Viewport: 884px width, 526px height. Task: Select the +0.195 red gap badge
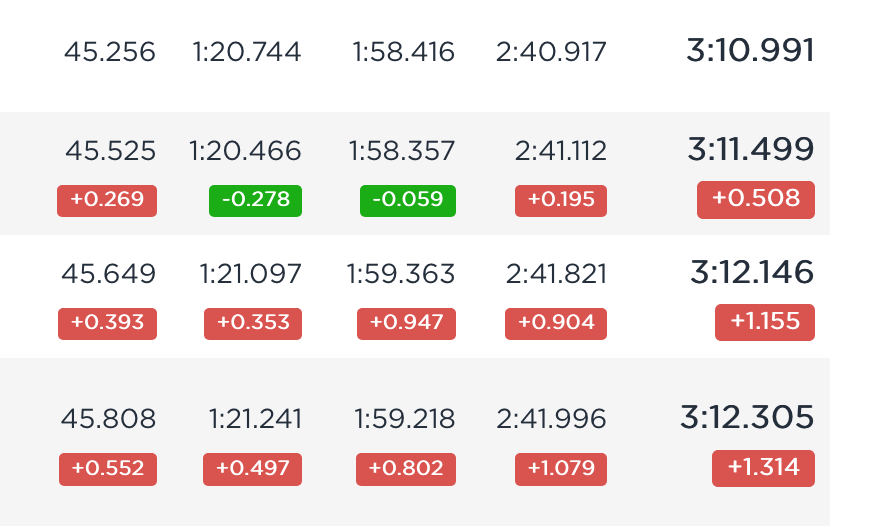[561, 201]
